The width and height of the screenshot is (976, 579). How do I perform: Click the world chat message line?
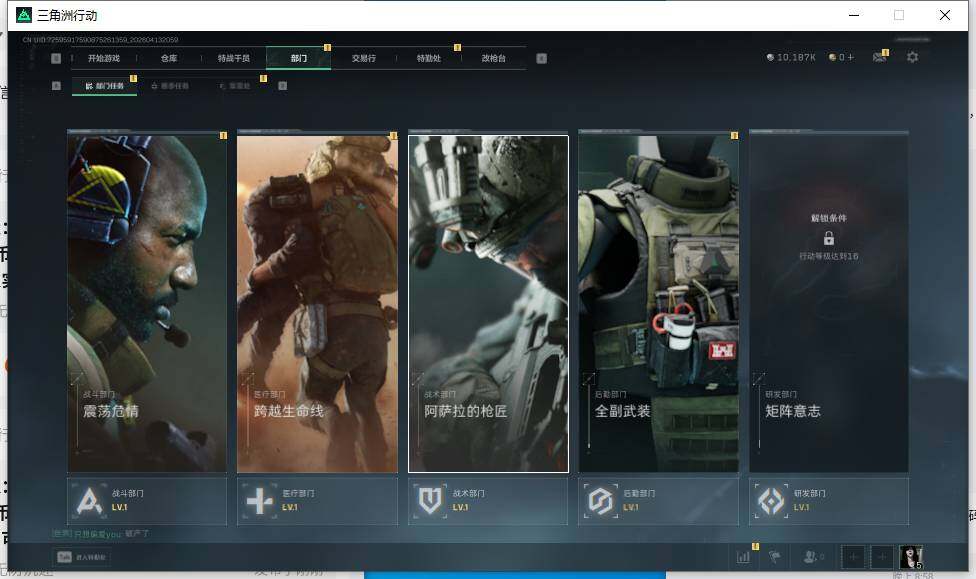[x=101, y=534]
